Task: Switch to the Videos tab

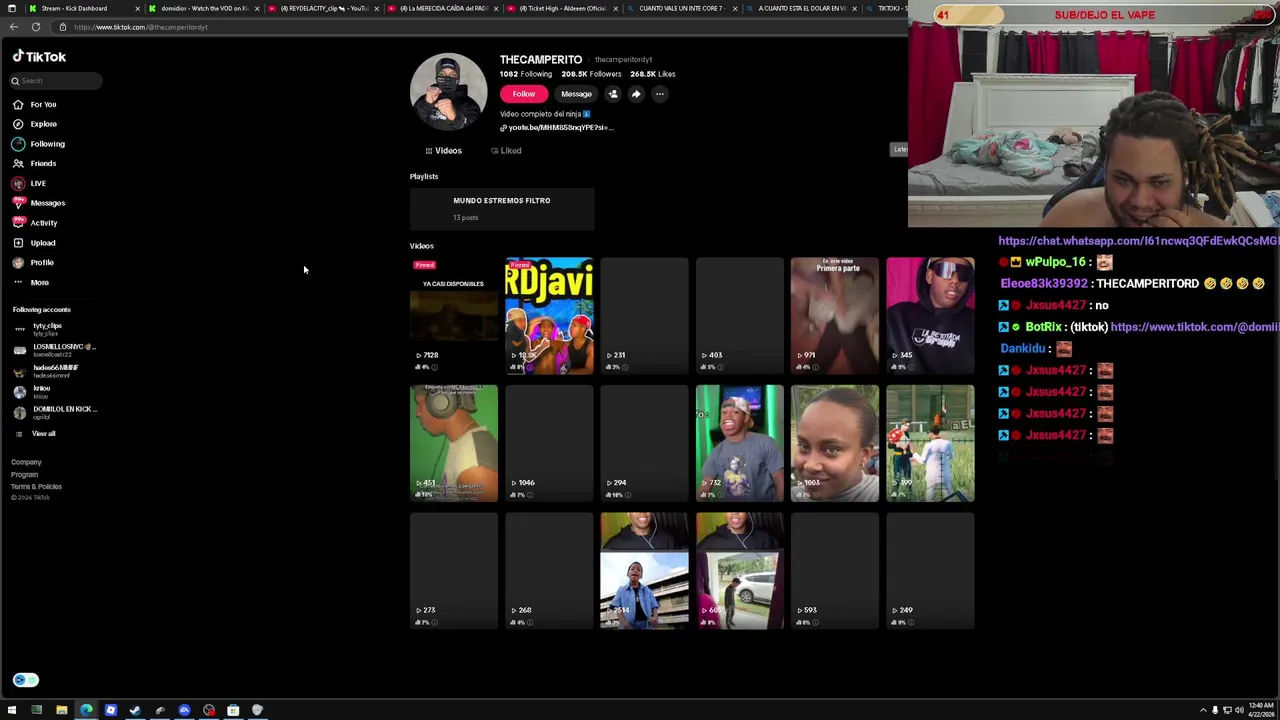Action: [x=443, y=151]
